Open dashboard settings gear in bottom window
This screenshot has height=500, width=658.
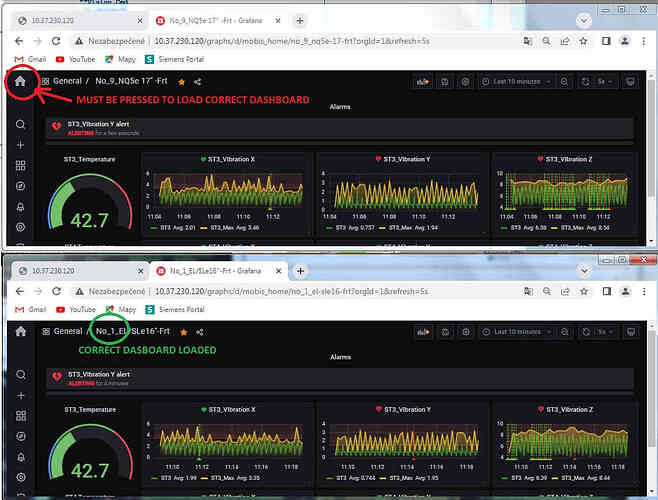[466, 332]
